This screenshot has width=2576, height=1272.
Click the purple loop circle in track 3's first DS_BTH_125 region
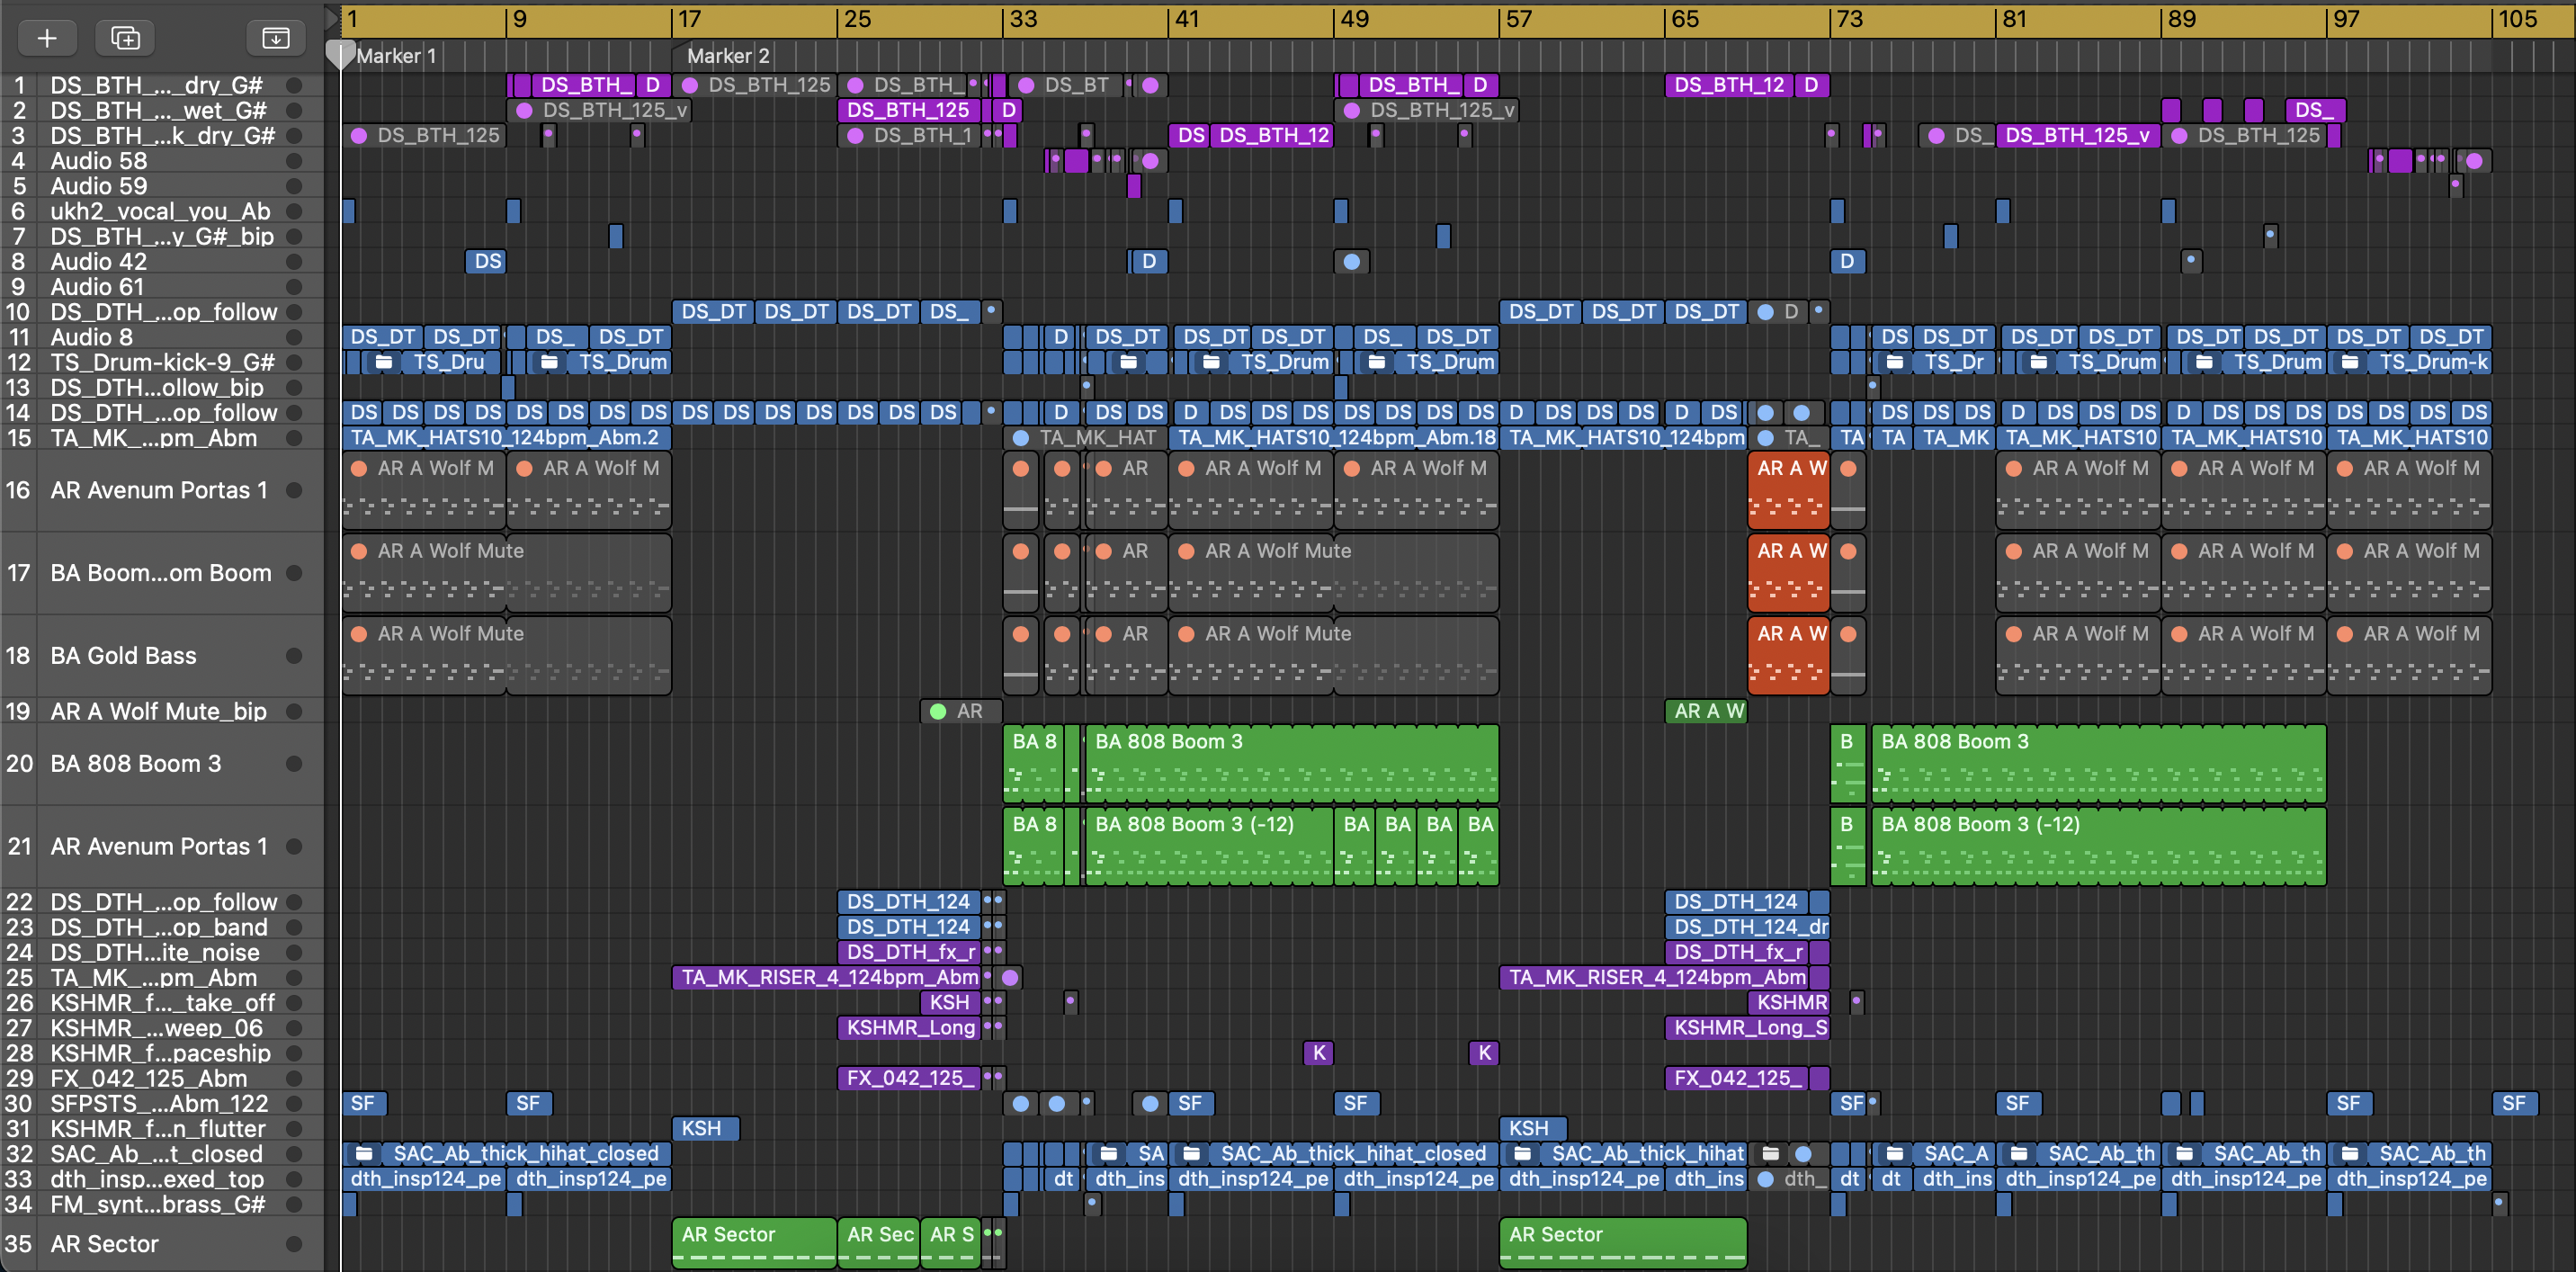(x=359, y=135)
